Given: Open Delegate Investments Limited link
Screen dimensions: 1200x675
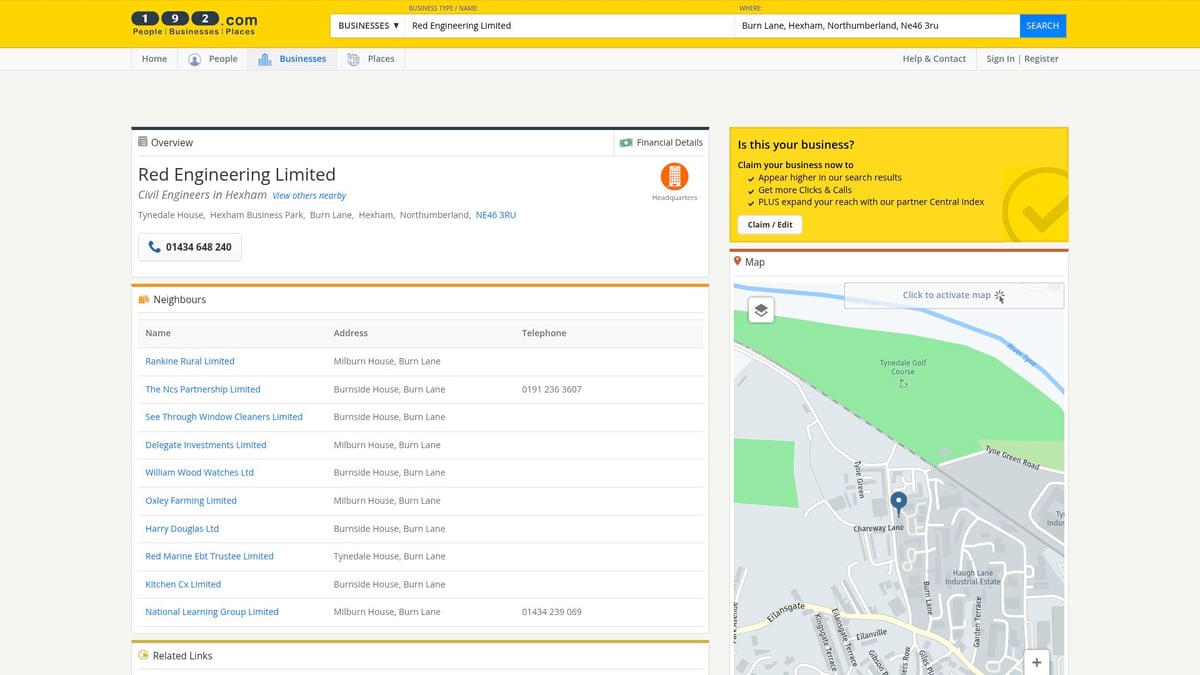Looking at the screenshot, I should click(206, 445).
